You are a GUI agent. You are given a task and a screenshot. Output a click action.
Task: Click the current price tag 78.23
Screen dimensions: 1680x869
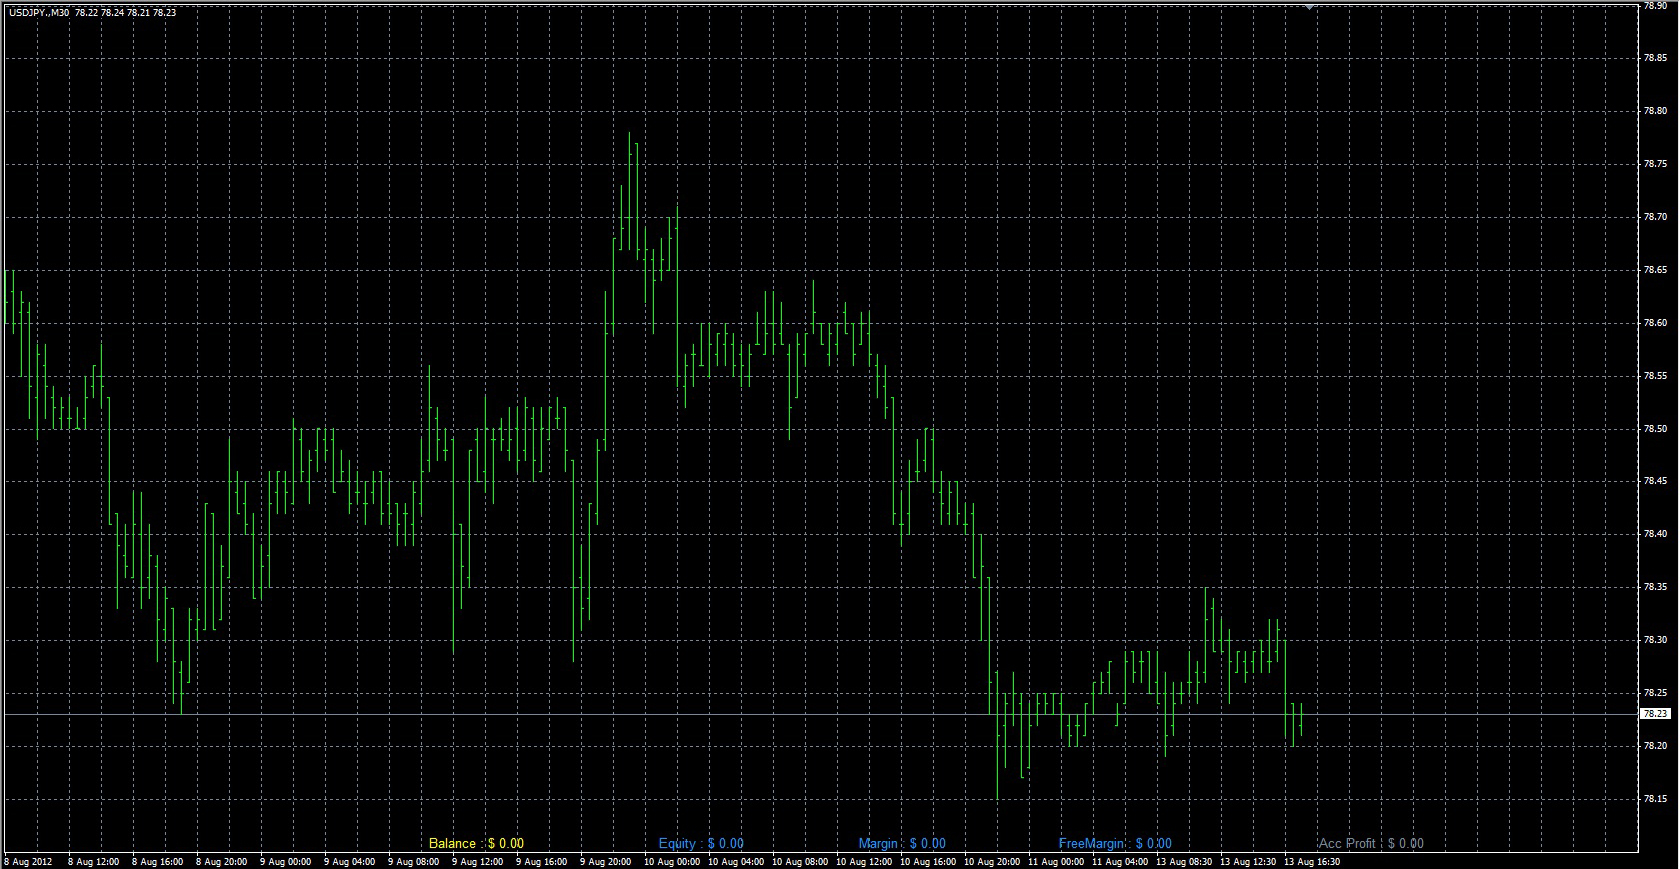(x=1656, y=714)
